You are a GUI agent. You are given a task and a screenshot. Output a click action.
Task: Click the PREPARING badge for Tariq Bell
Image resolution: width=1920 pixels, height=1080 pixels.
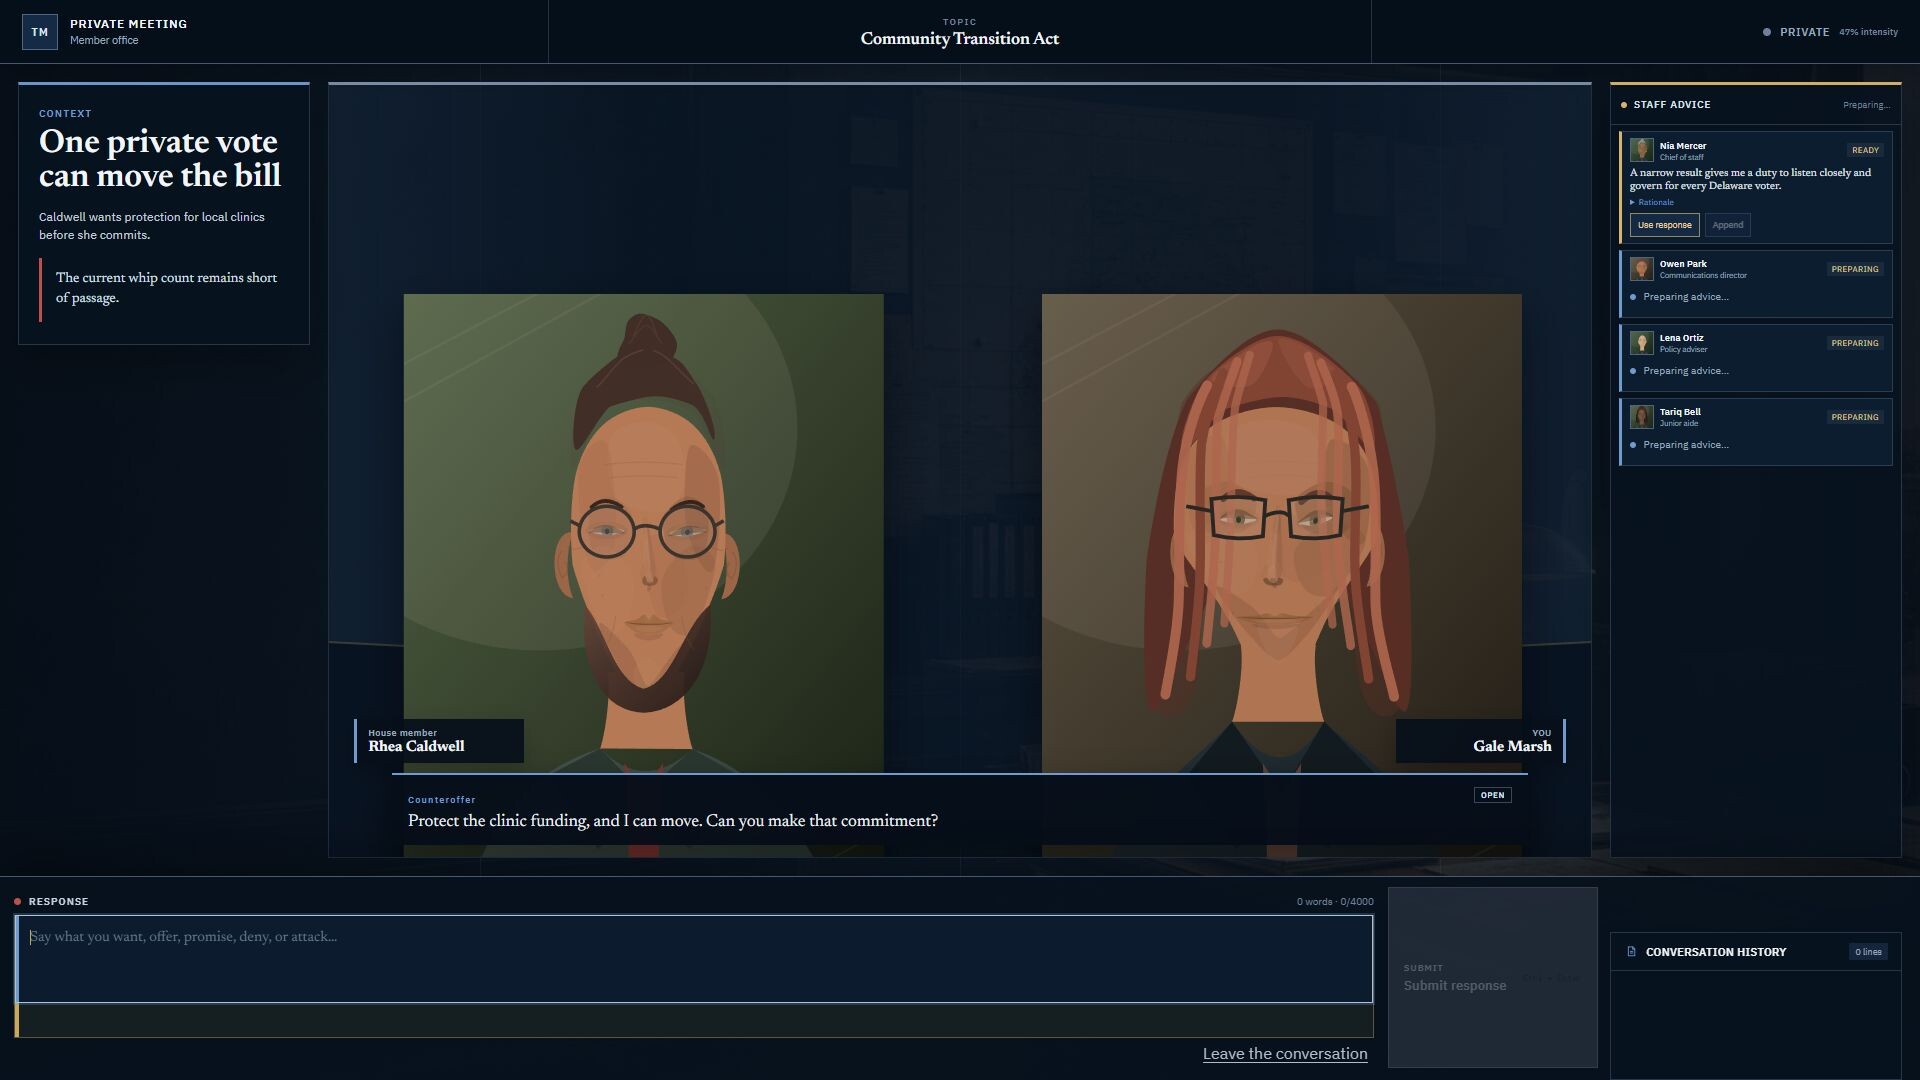coord(1854,417)
